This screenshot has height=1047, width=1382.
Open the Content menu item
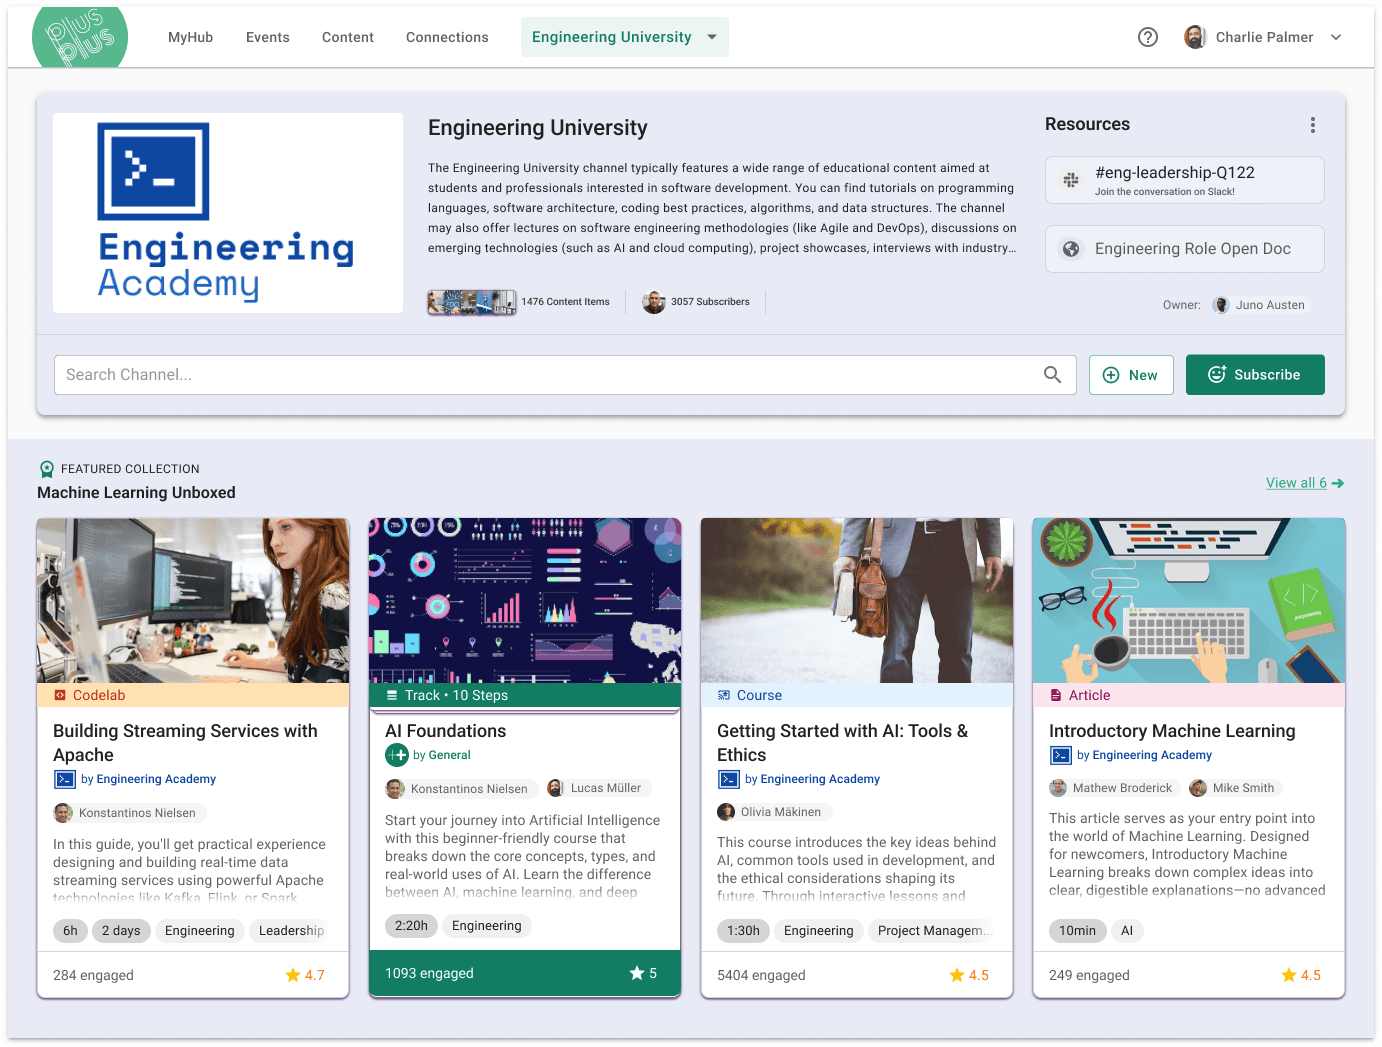click(348, 37)
